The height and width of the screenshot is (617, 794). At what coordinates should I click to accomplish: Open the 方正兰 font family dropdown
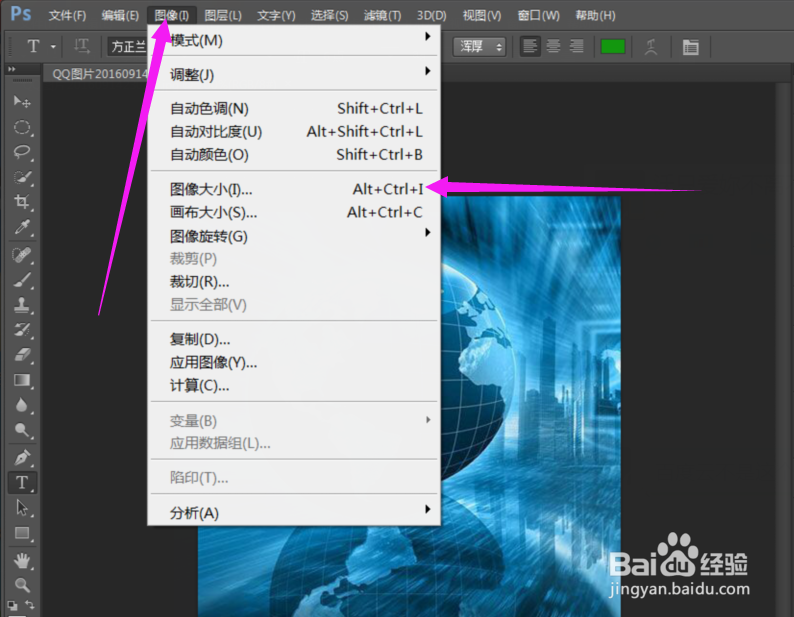click(x=127, y=47)
